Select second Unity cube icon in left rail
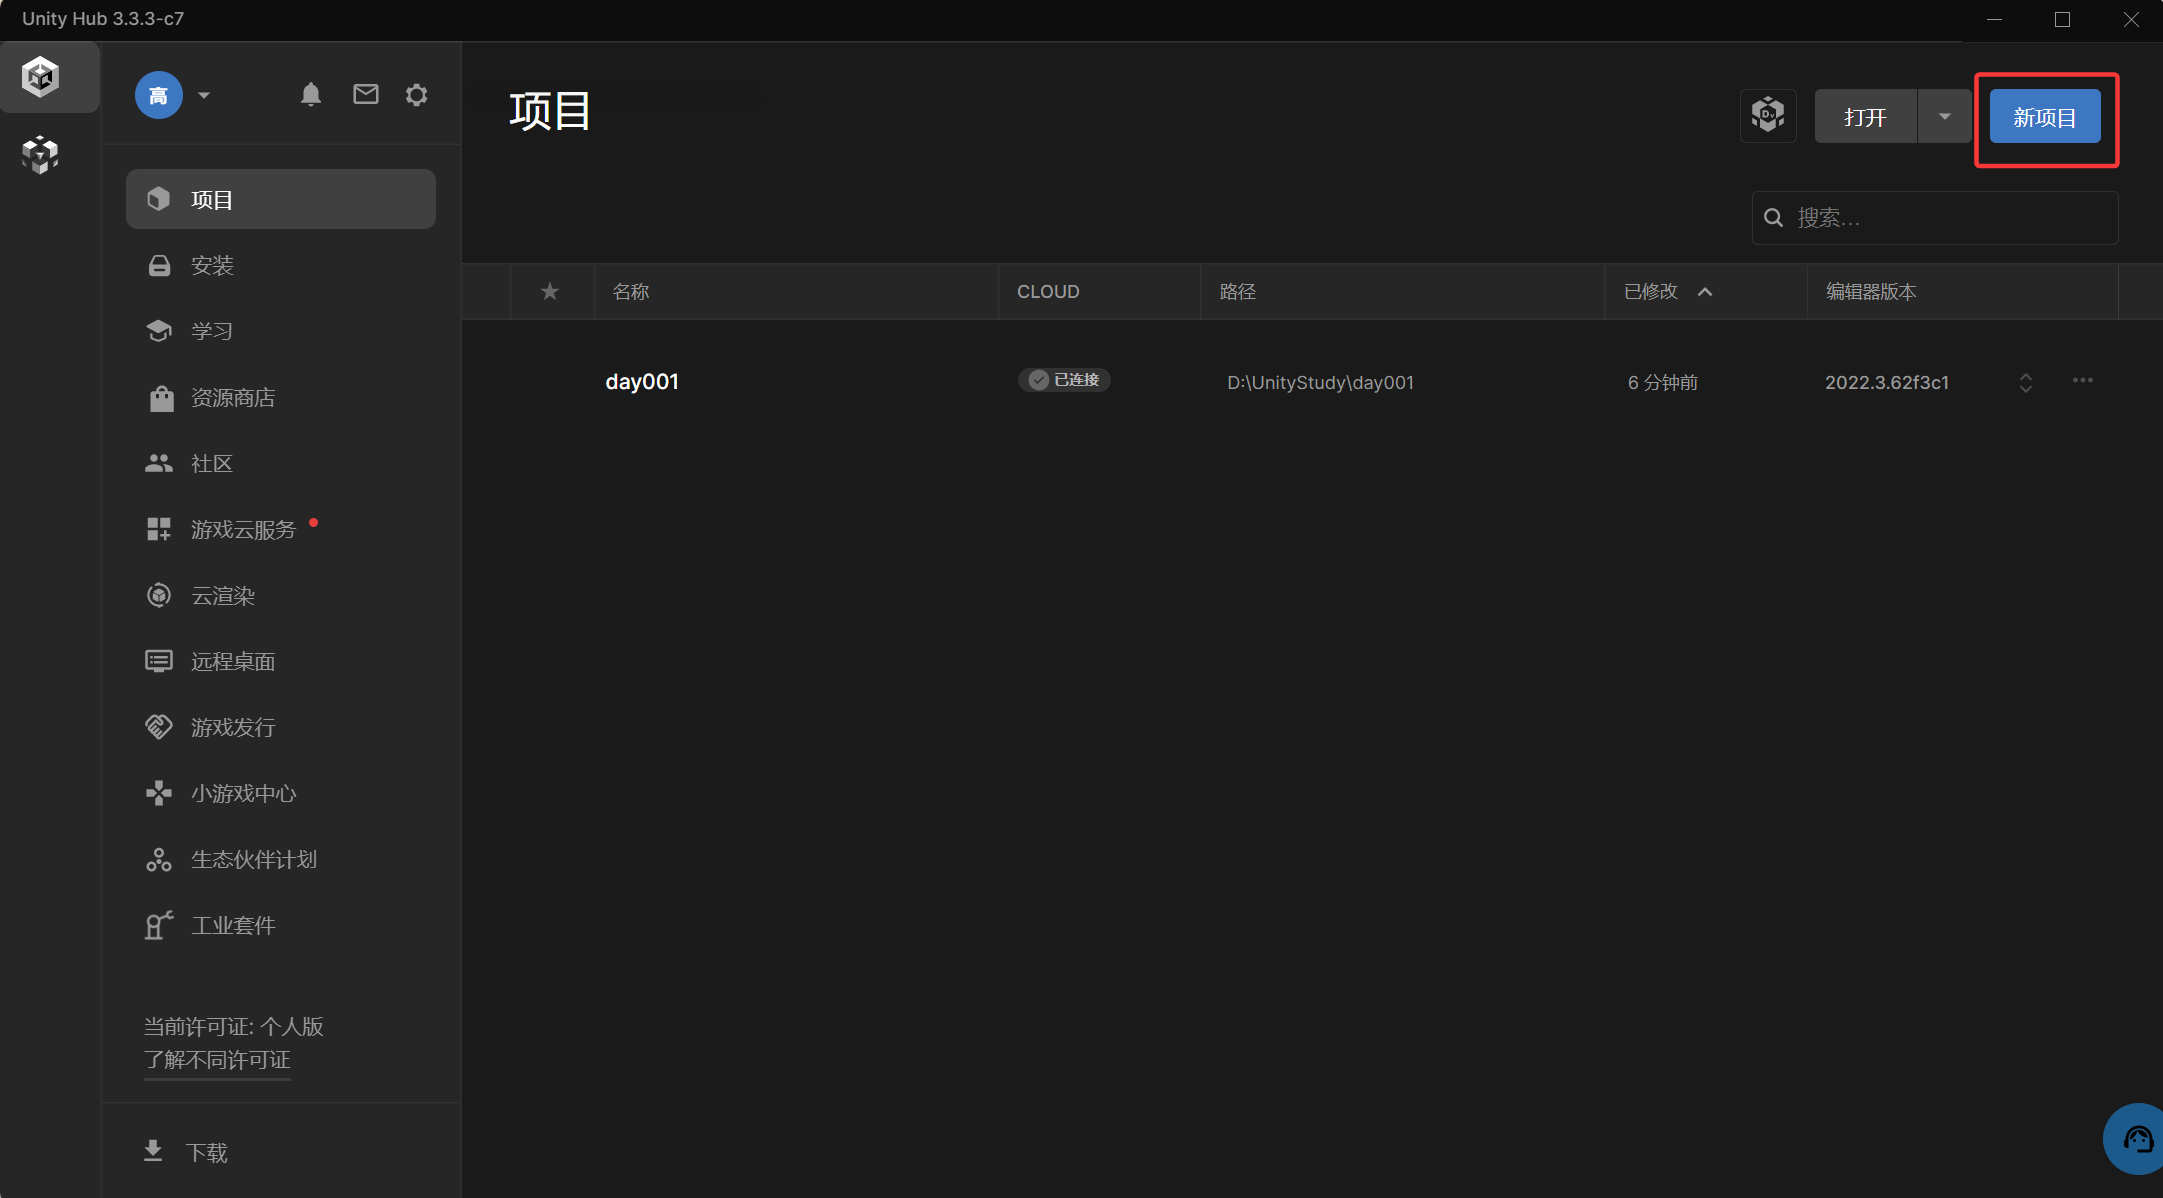 40,154
